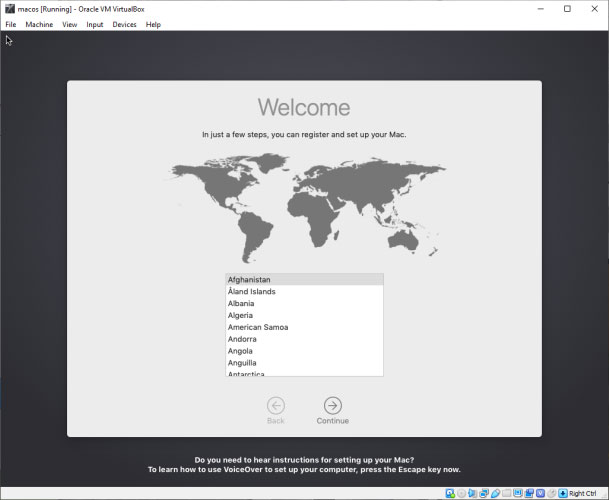609x500 pixels.
Task: Select Andorra in the country list
Action: [241, 339]
